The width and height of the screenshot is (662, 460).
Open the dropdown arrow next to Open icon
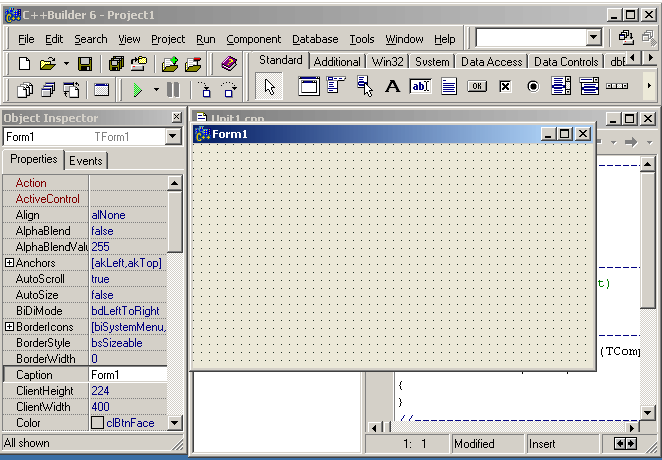66,64
